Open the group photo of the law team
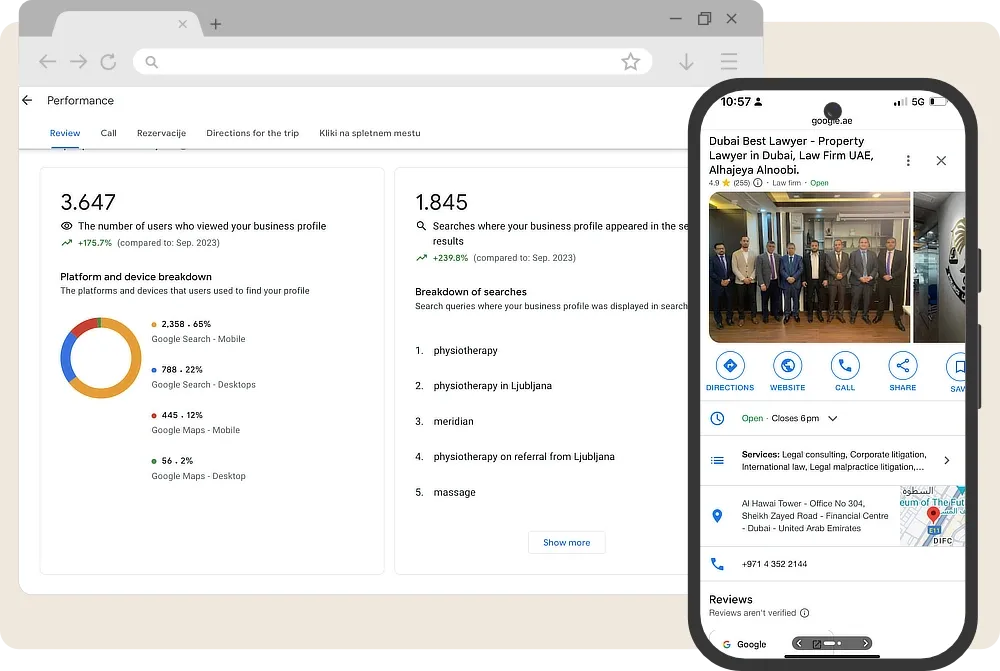Image resolution: width=1000 pixels, height=671 pixels. (x=809, y=267)
